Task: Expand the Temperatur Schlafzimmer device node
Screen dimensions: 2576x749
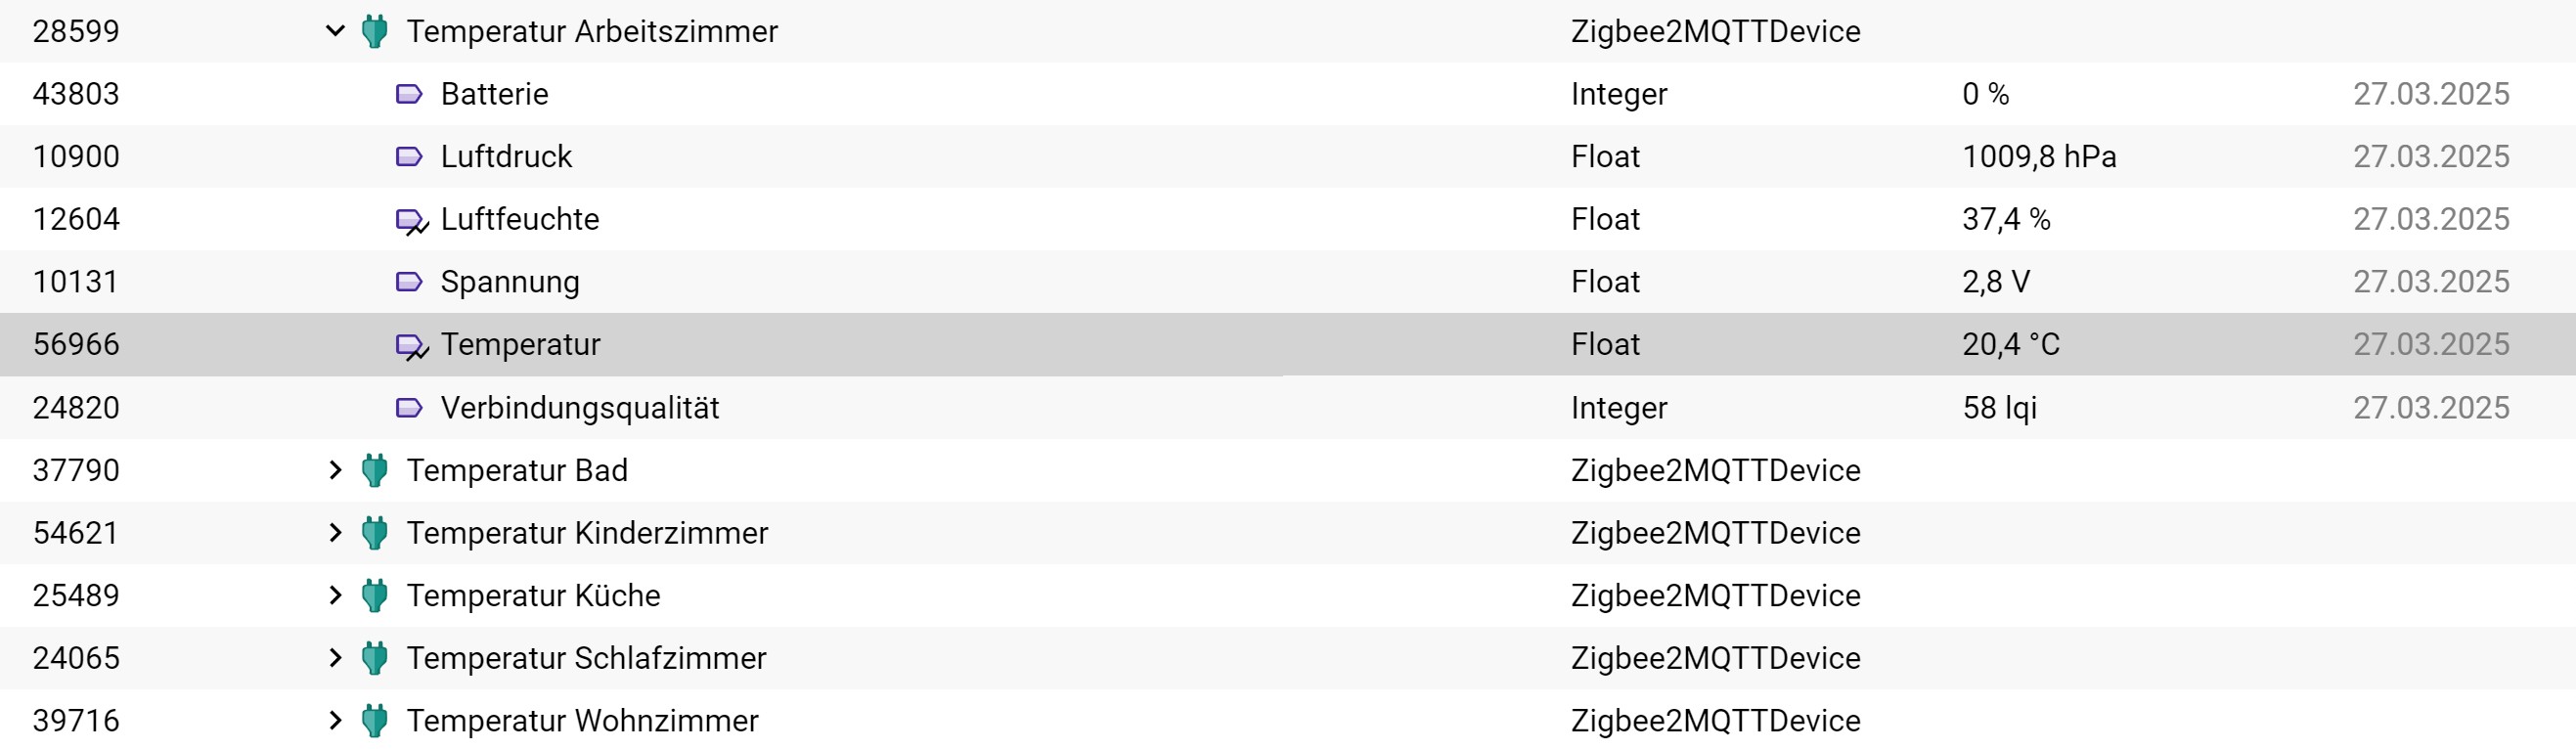Action: [335, 658]
